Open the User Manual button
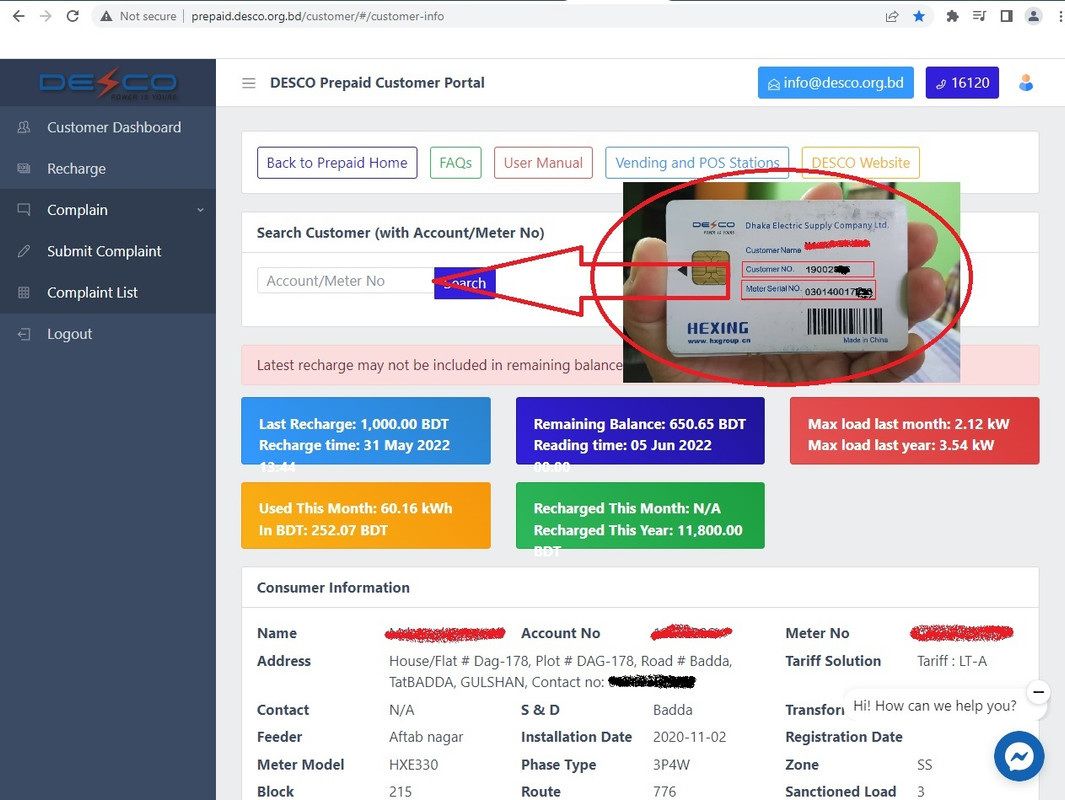Image resolution: width=1065 pixels, height=800 pixels. (x=543, y=163)
